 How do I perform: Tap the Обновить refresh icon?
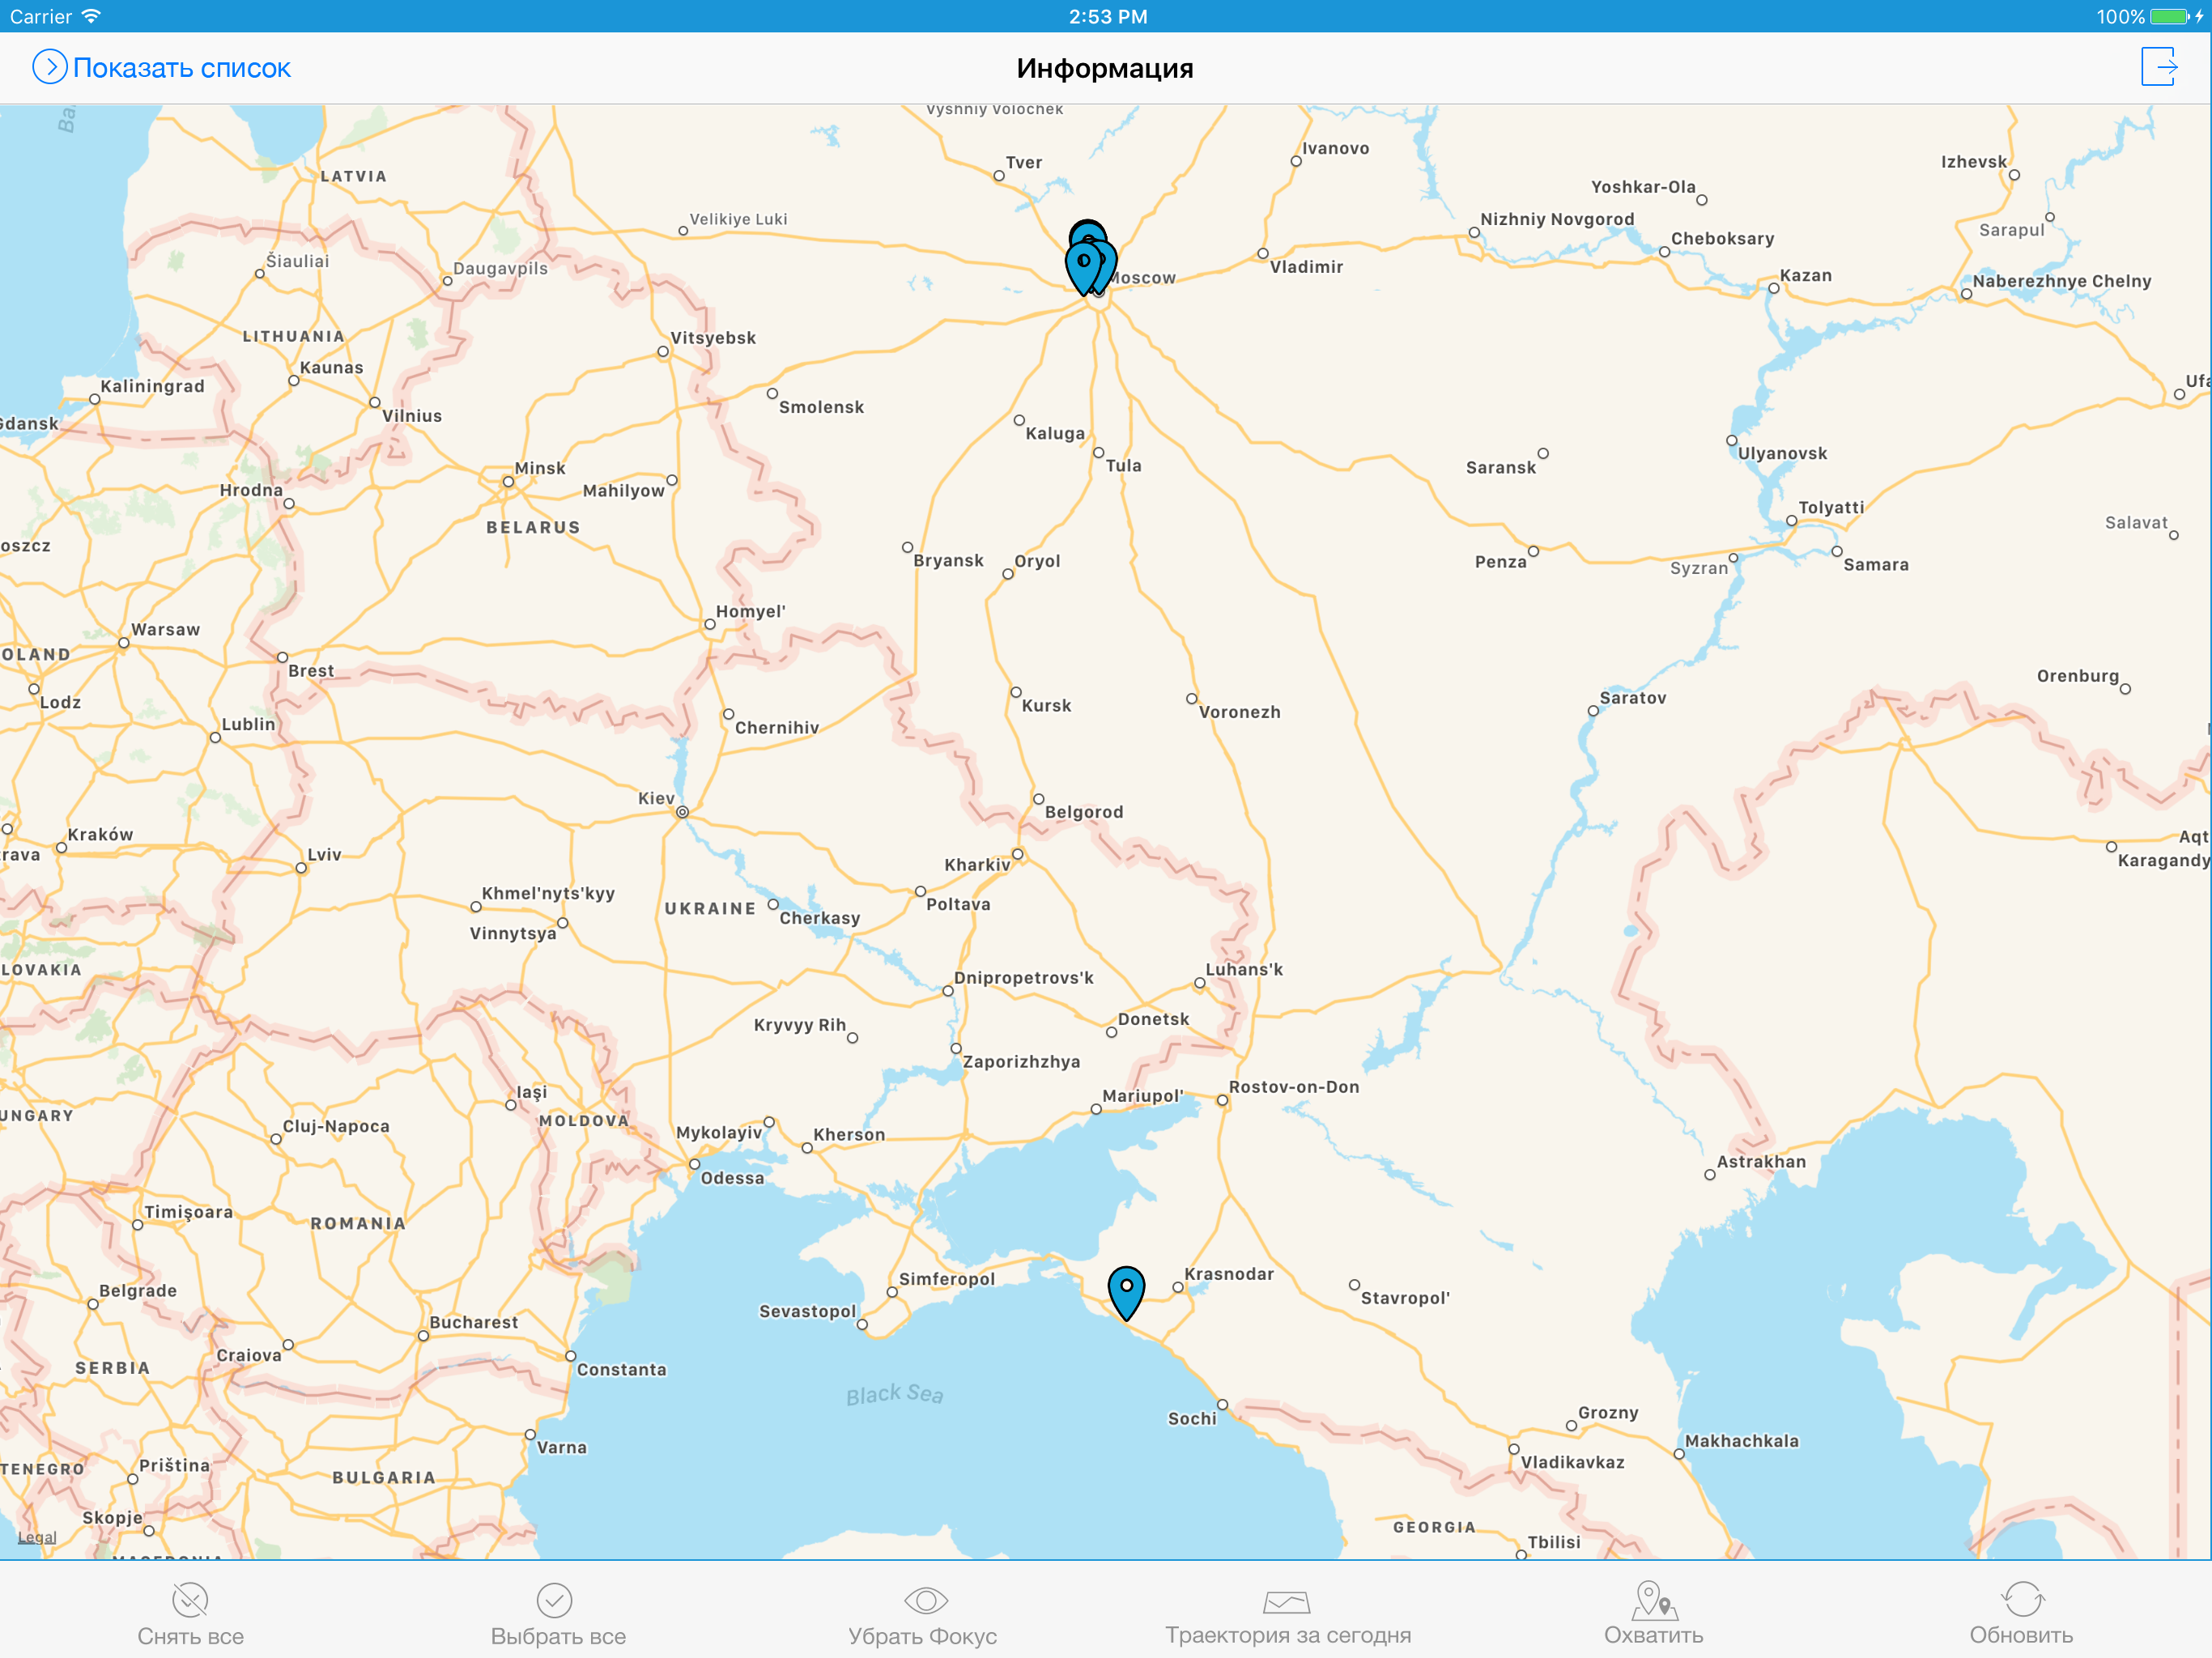click(x=2023, y=1599)
